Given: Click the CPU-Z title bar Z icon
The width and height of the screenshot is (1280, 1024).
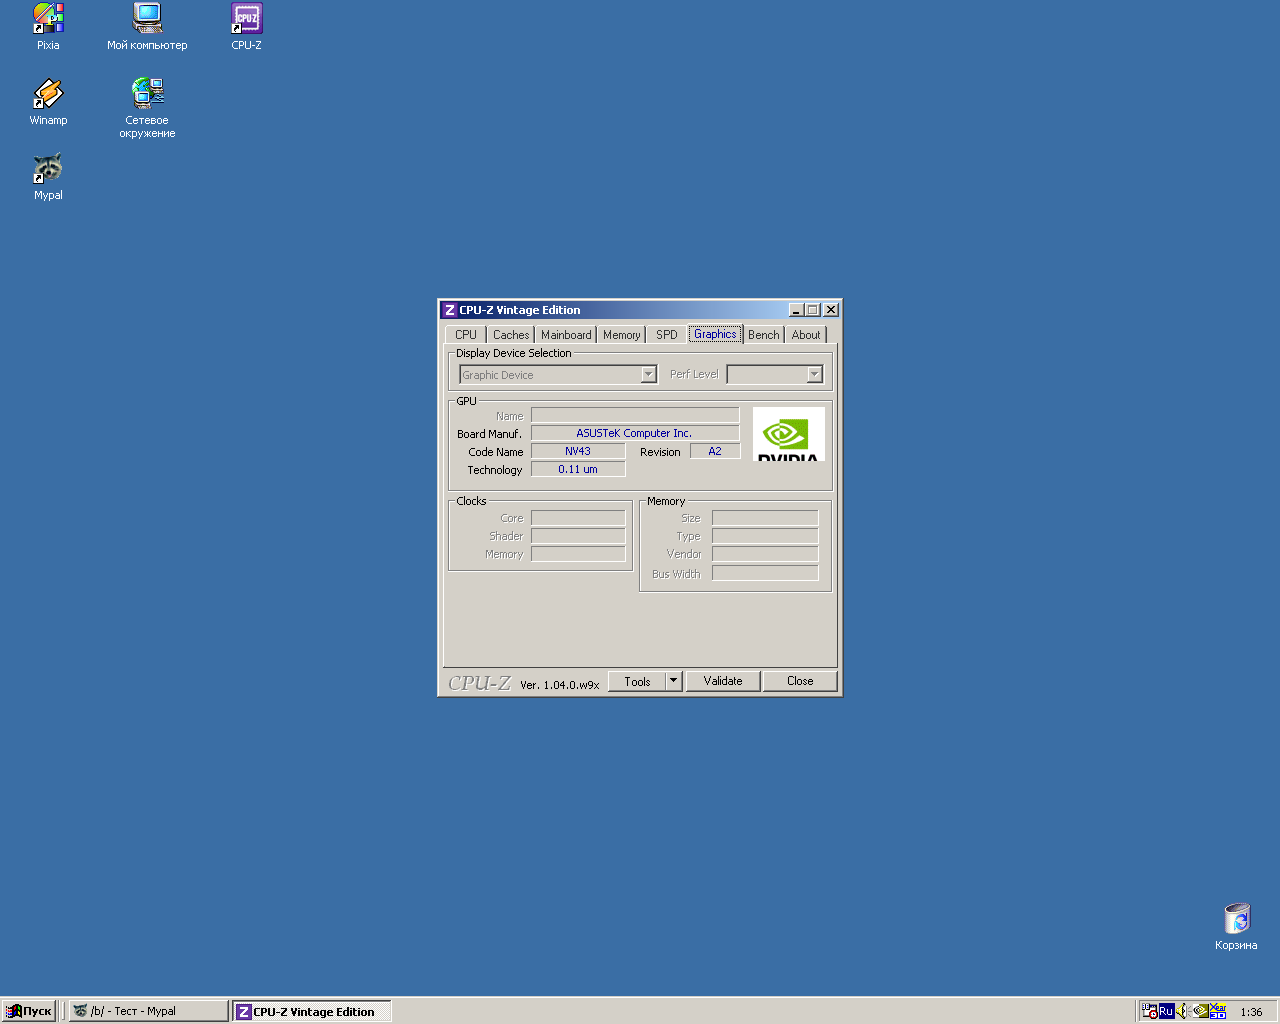Looking at the screenshot, I should click(450, 310).
